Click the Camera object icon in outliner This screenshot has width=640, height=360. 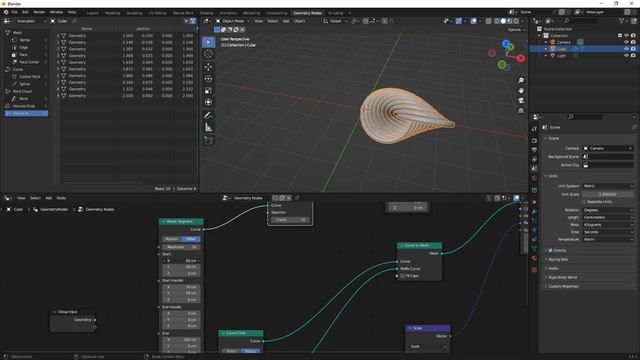pos(553,42)
